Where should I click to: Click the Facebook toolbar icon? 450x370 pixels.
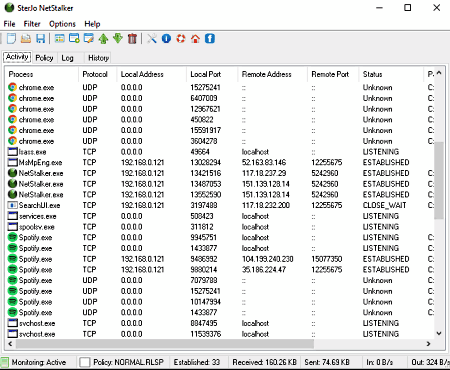coord(210,39)
